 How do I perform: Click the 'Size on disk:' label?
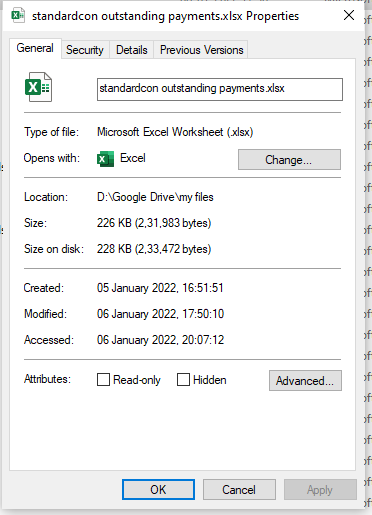54,249
